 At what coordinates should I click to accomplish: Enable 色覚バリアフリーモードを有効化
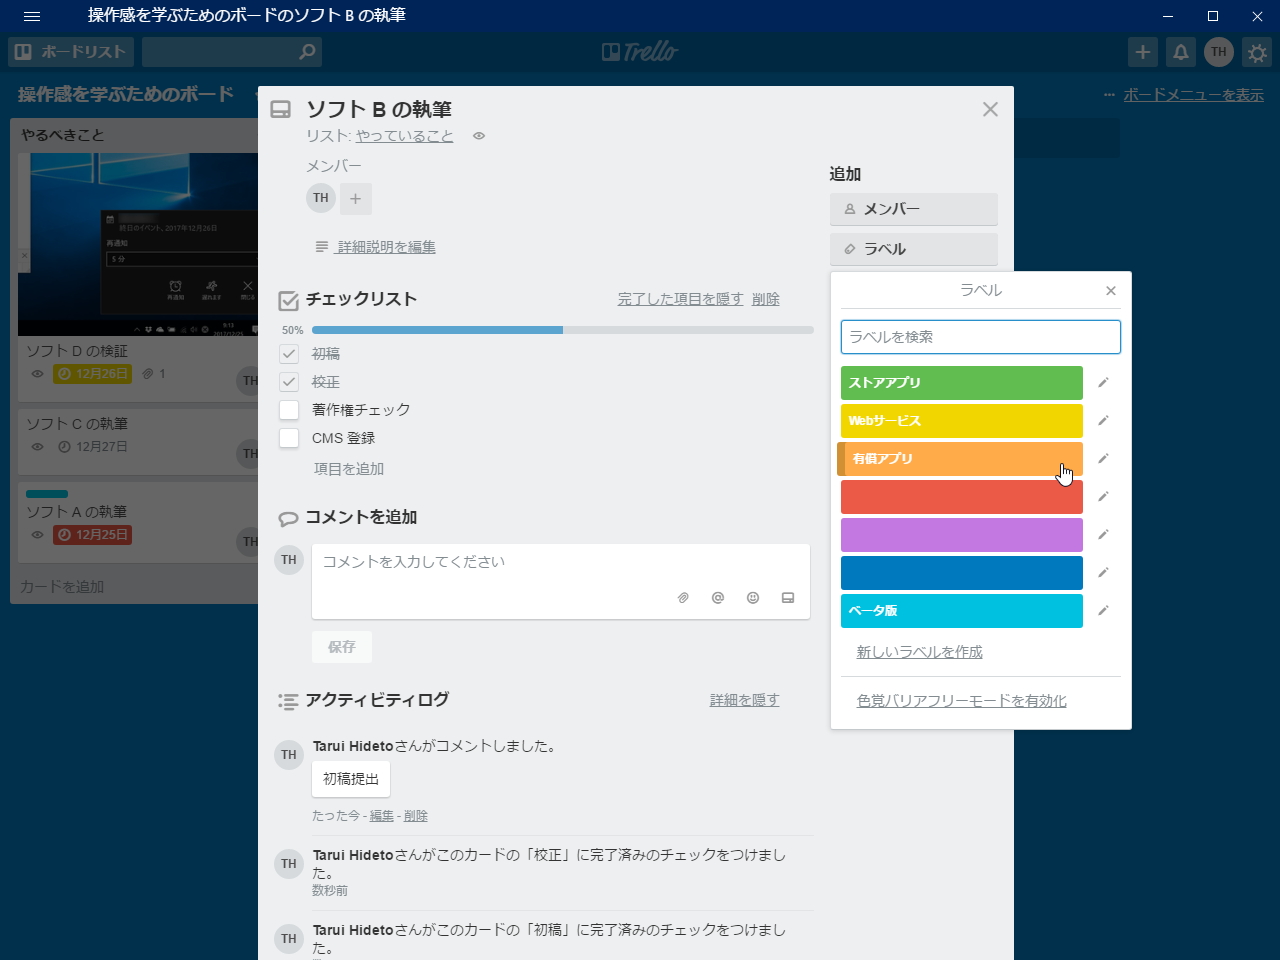(962, 701)
